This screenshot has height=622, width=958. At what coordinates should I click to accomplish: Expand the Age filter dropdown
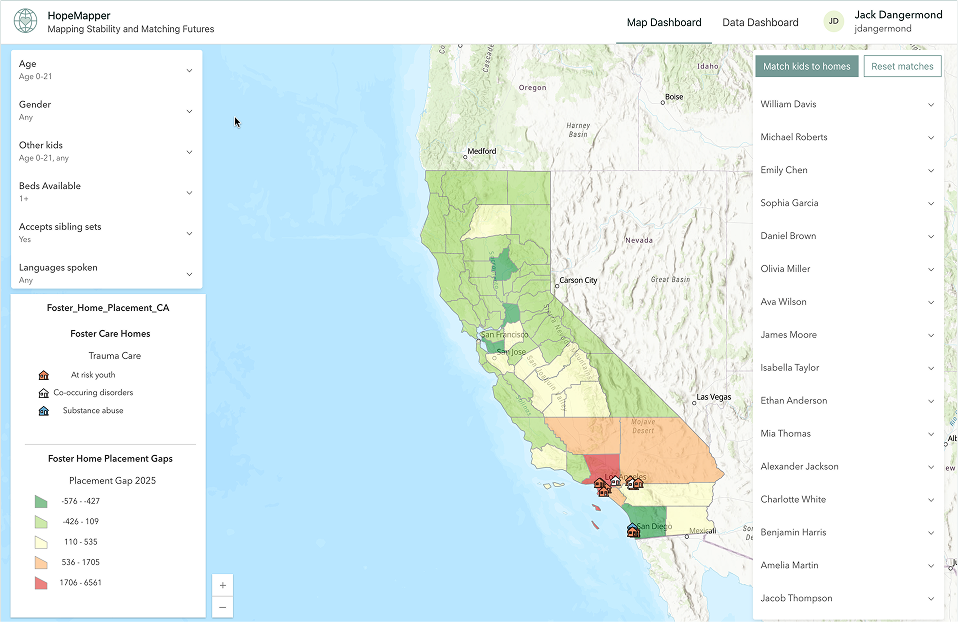[x=106, y=70]
